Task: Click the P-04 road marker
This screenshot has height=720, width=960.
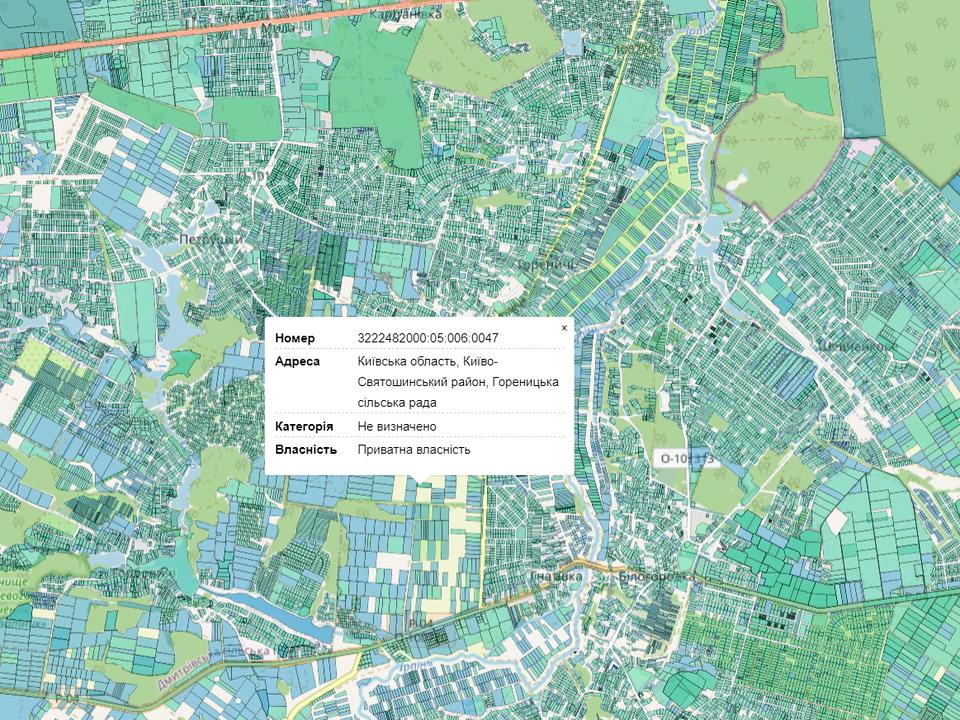Action: [x=415, y=623]
